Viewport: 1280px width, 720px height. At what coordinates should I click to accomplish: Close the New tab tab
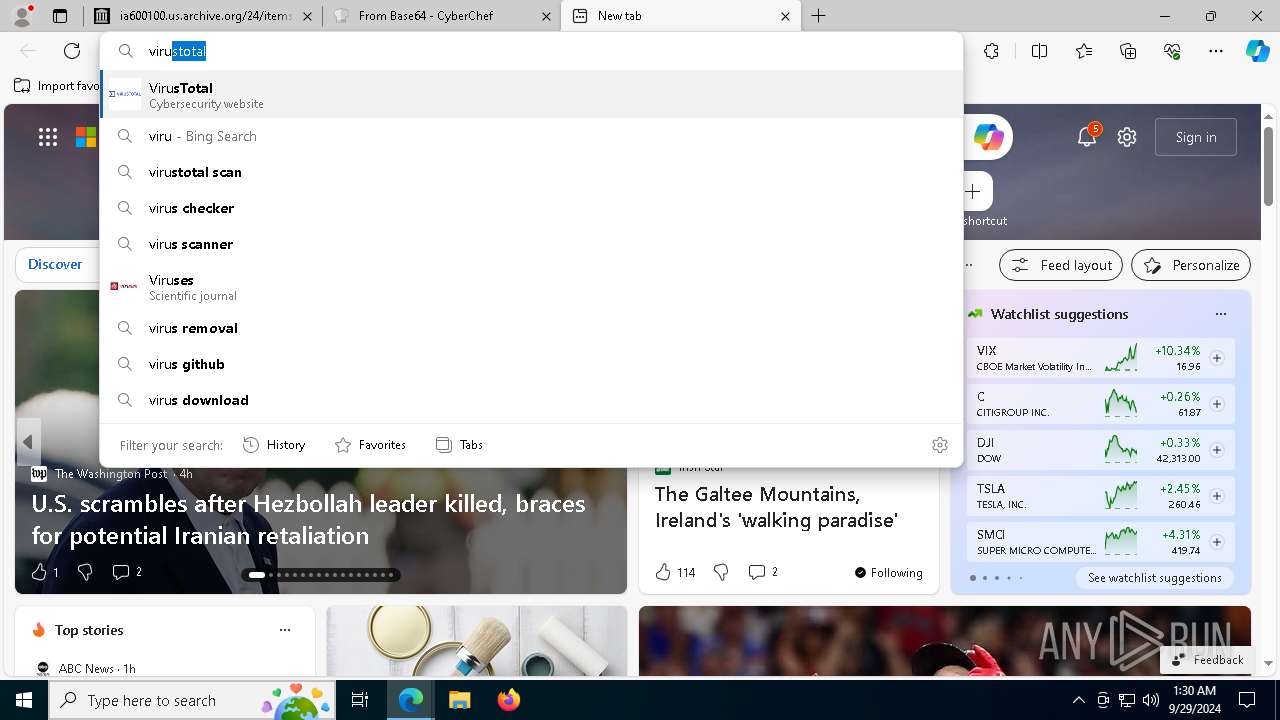tap(785, 16)
